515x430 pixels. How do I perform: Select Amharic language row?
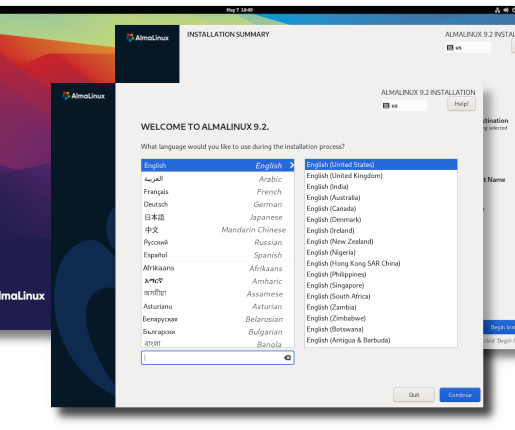(218, 281)
